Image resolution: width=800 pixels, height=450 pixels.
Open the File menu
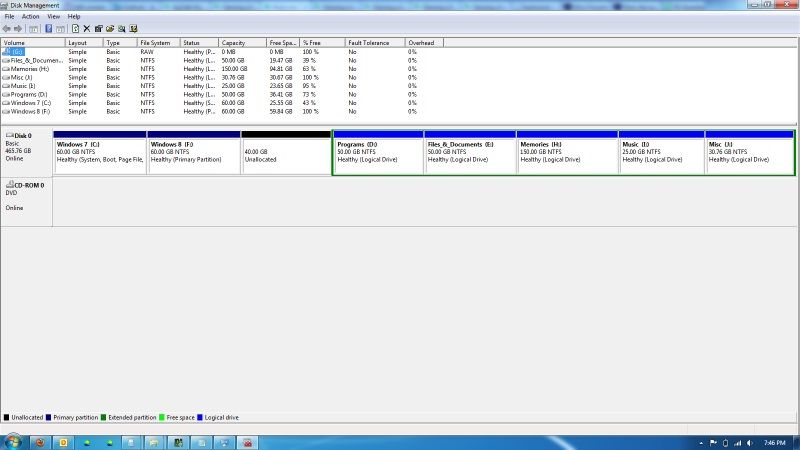[9, 17]
